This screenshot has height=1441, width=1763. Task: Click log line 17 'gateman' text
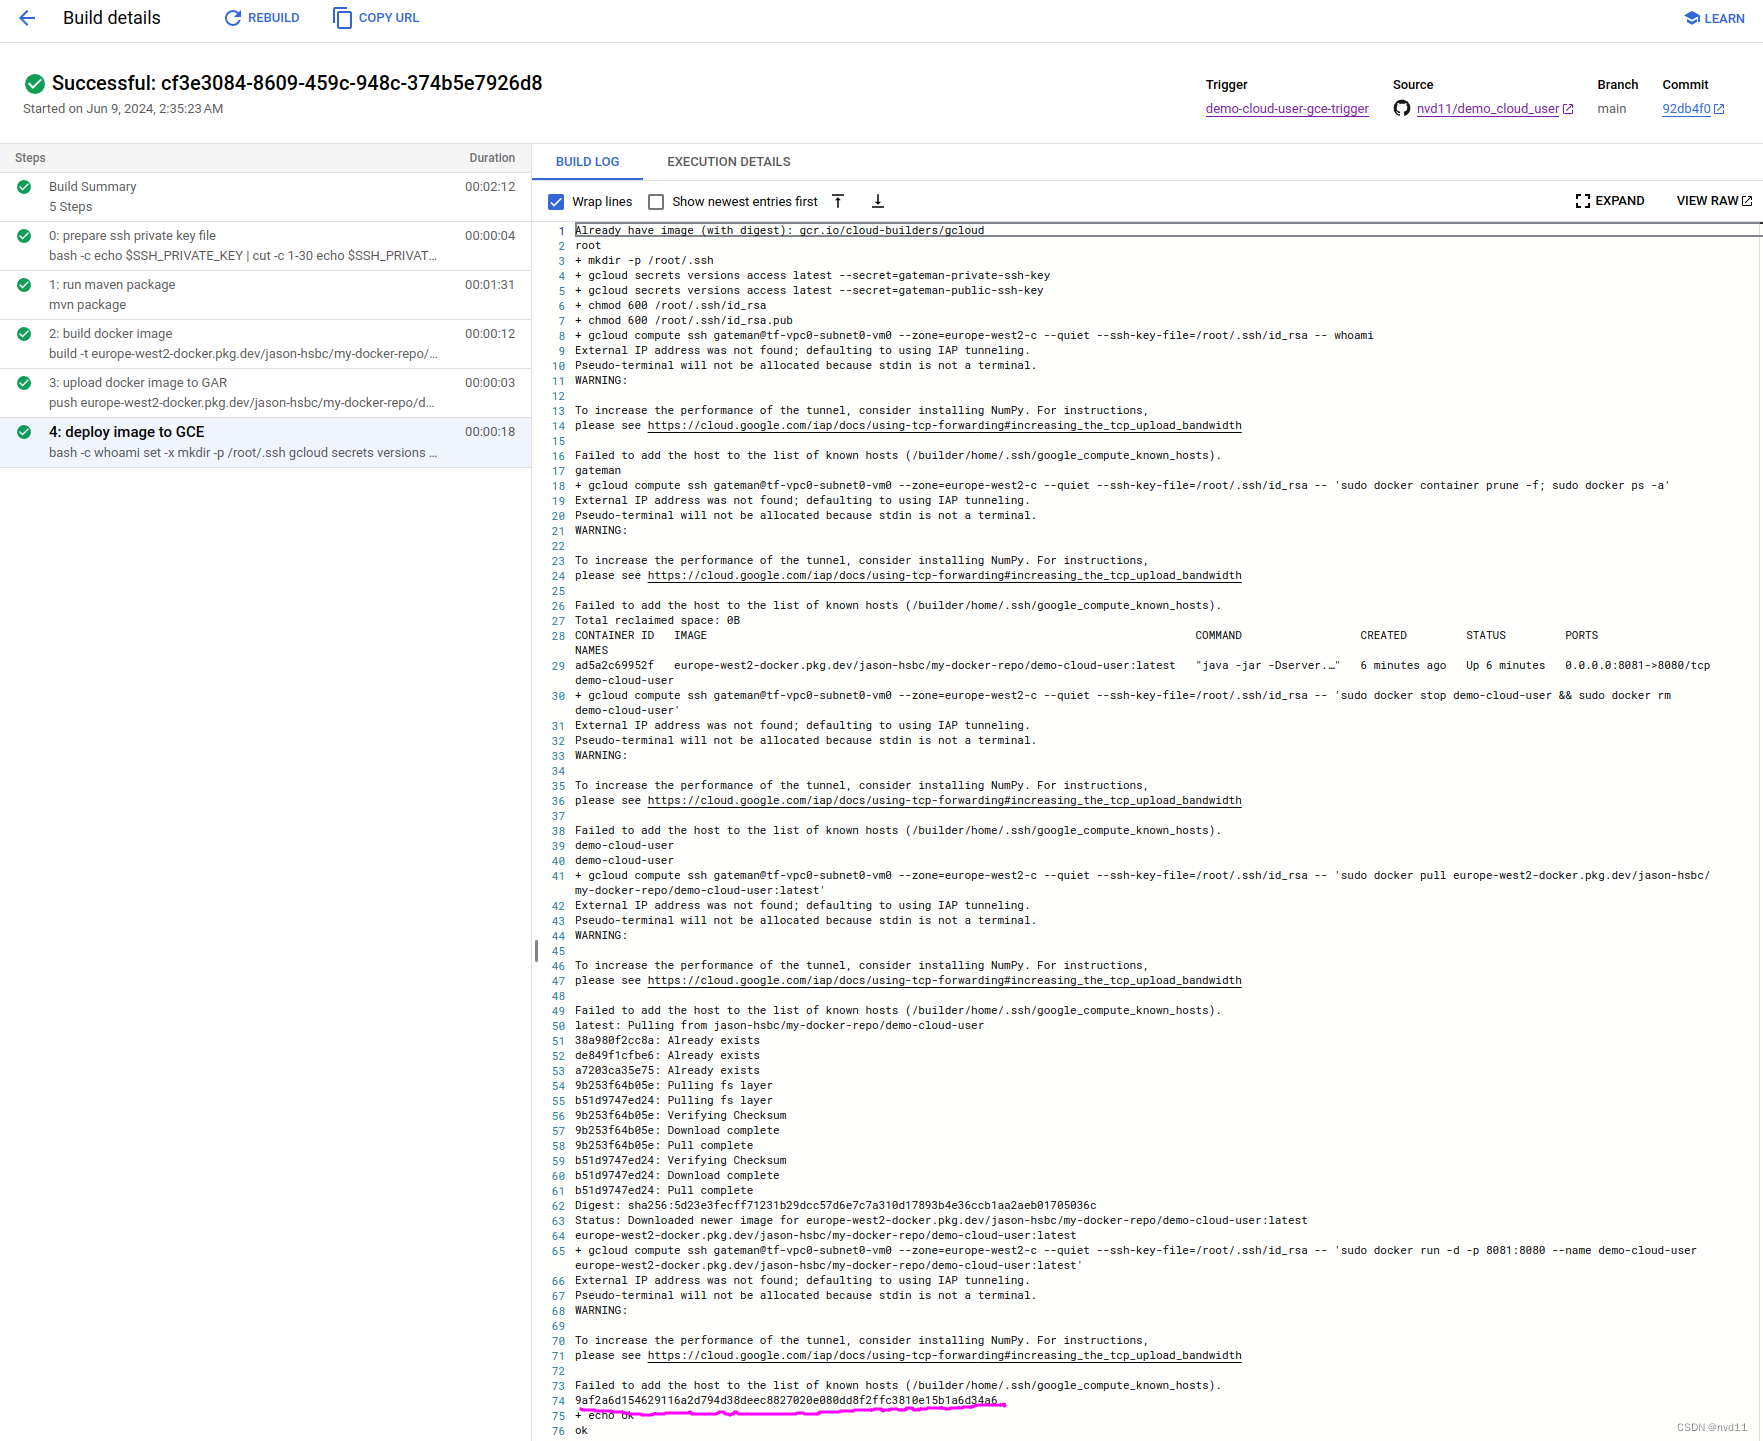[598, 471]
